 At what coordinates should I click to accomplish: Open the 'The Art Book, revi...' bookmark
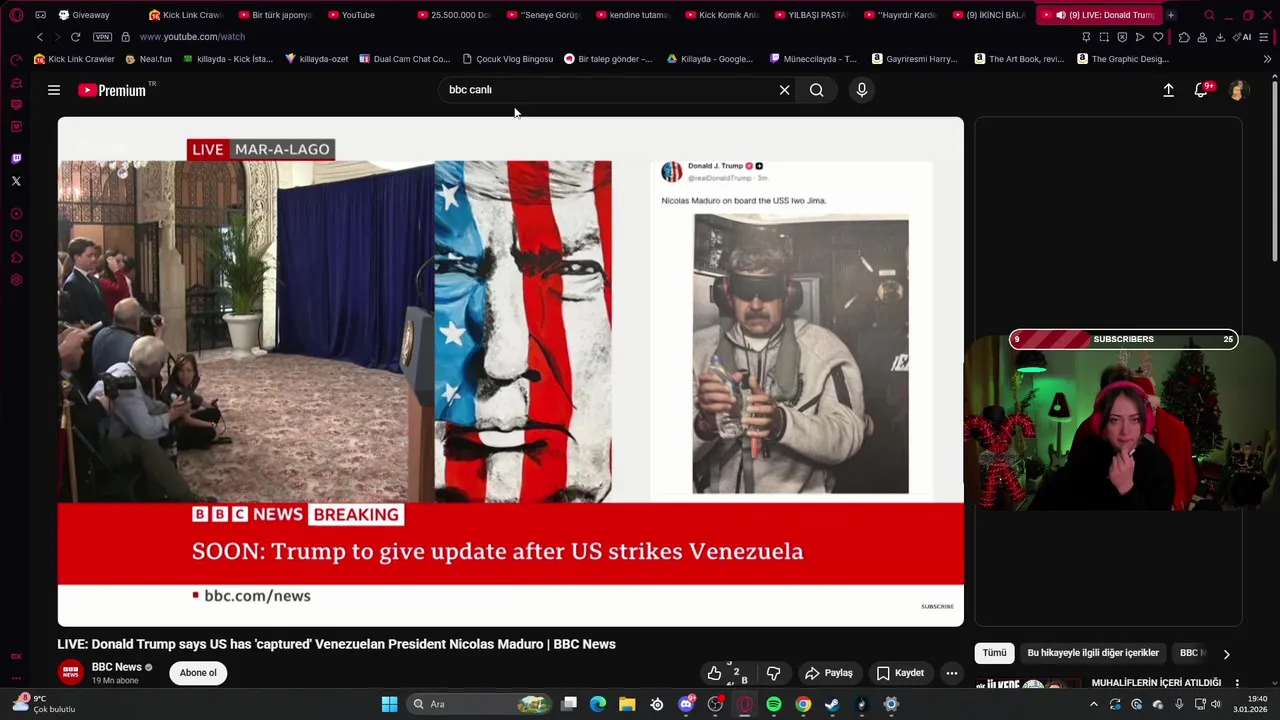pos(1019,59)
